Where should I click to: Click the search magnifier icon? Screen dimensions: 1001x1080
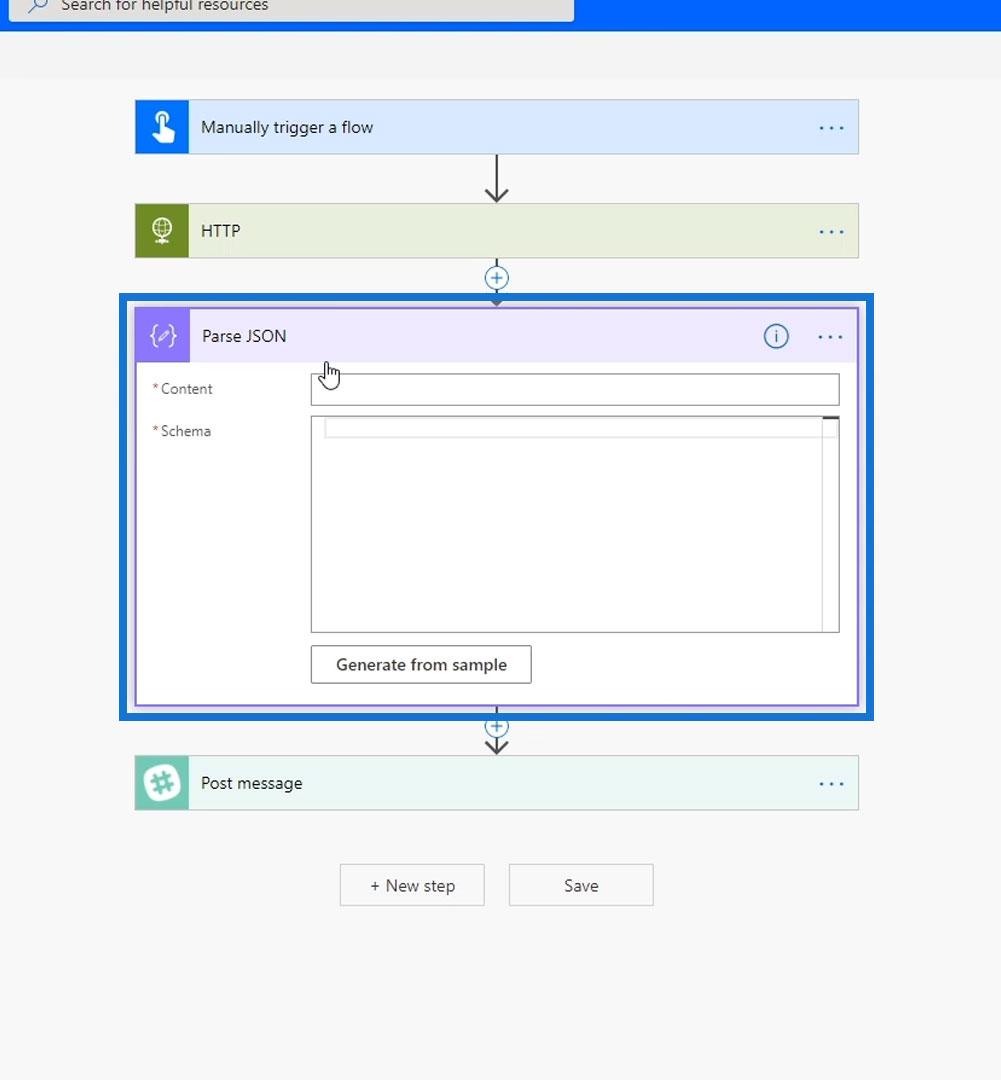coord(38,6)
